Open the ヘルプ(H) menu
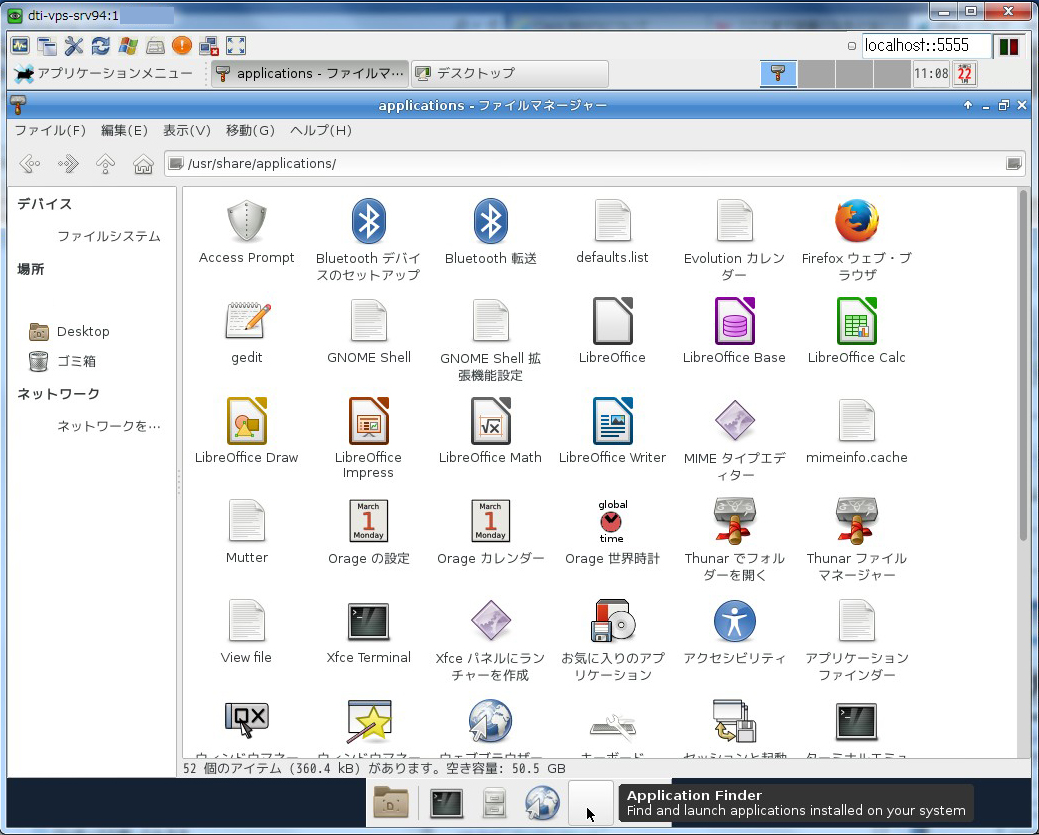The image size is (1039, 835). [321, 131]
